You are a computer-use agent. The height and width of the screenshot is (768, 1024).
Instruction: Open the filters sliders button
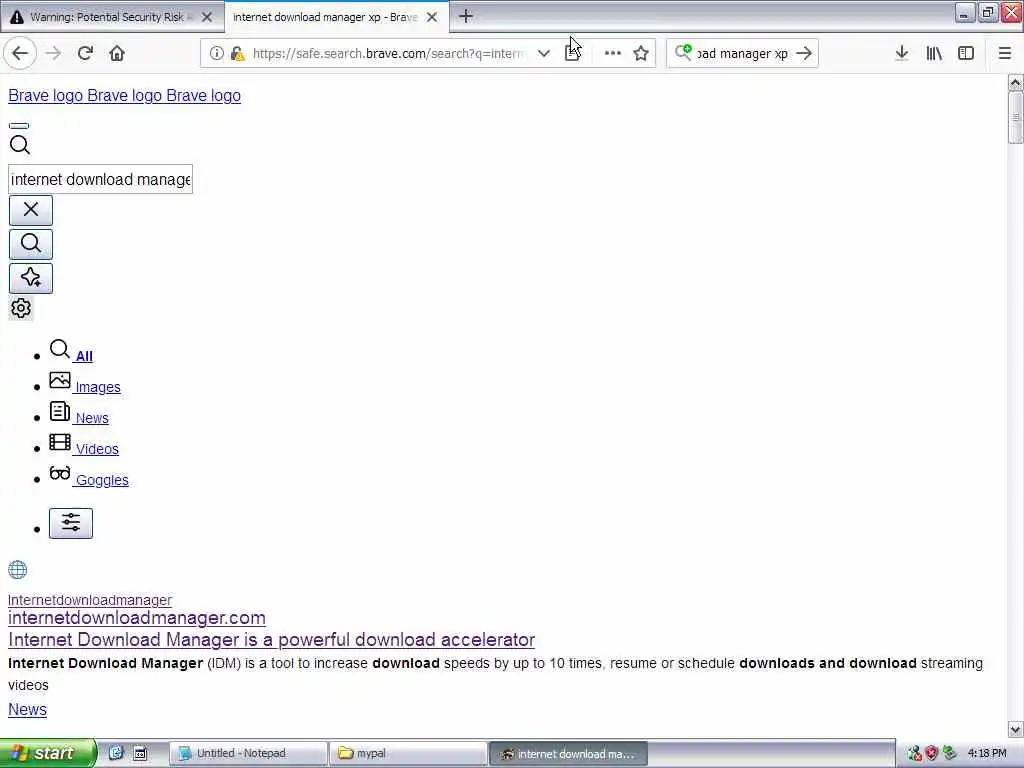71,523
